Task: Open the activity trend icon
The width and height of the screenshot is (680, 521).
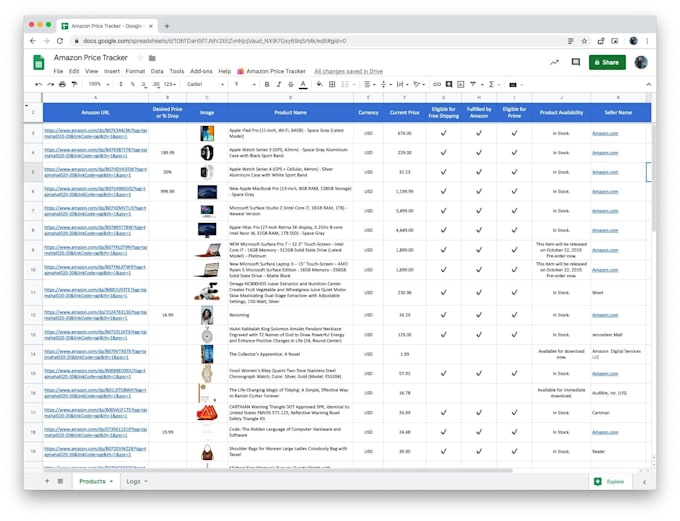Action: tap(554, 62)
